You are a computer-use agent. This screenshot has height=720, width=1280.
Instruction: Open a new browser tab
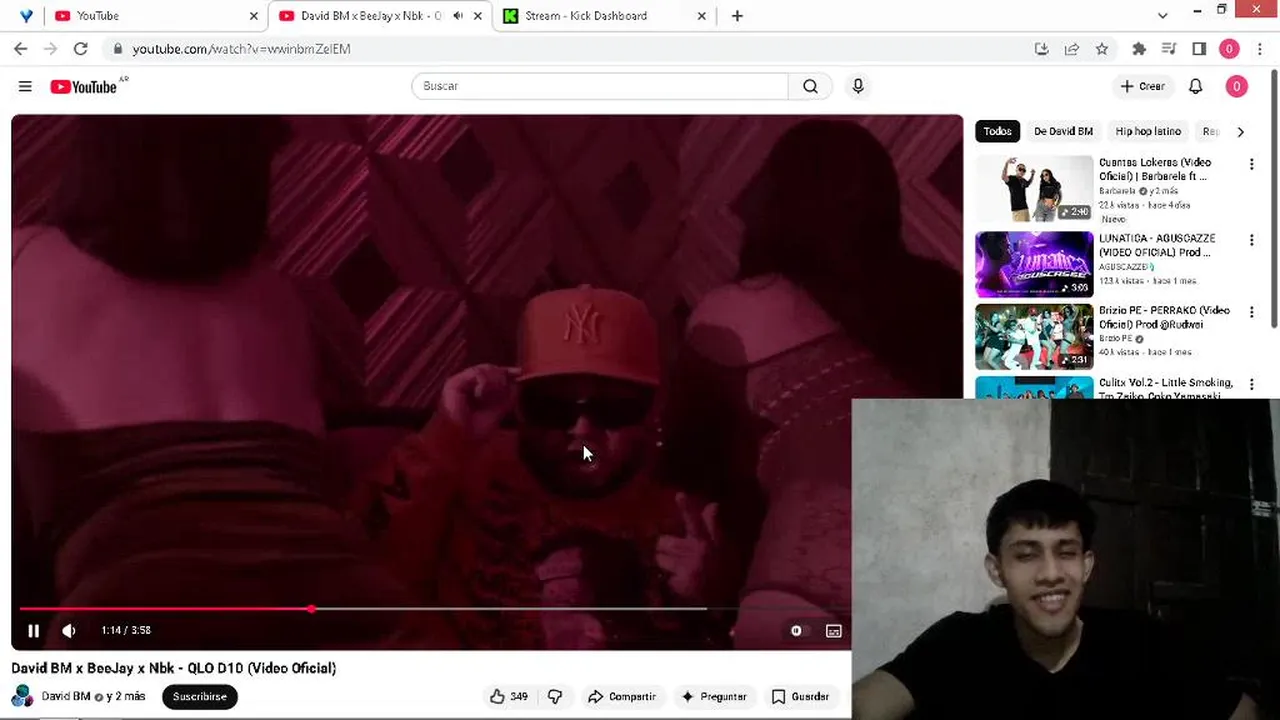point(737,15)
